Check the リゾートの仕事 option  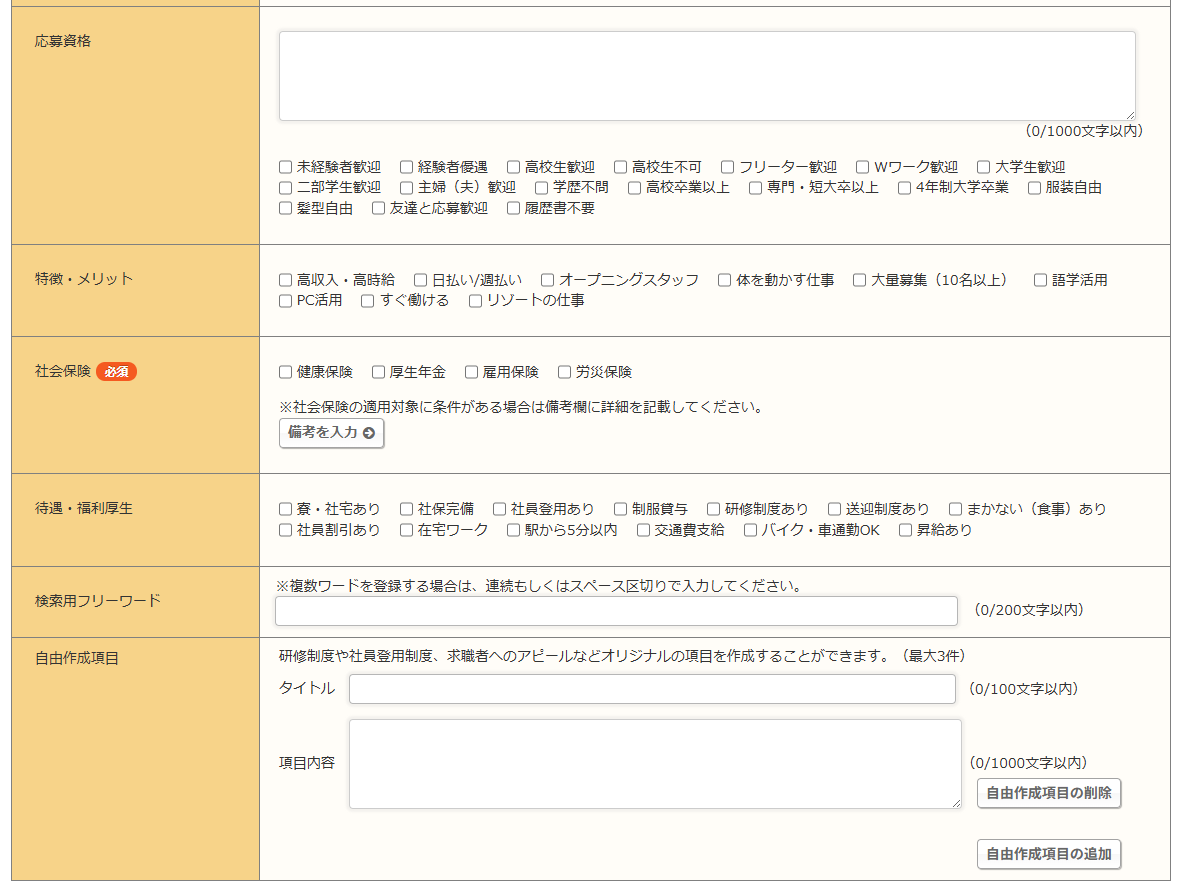coord(476,300)
